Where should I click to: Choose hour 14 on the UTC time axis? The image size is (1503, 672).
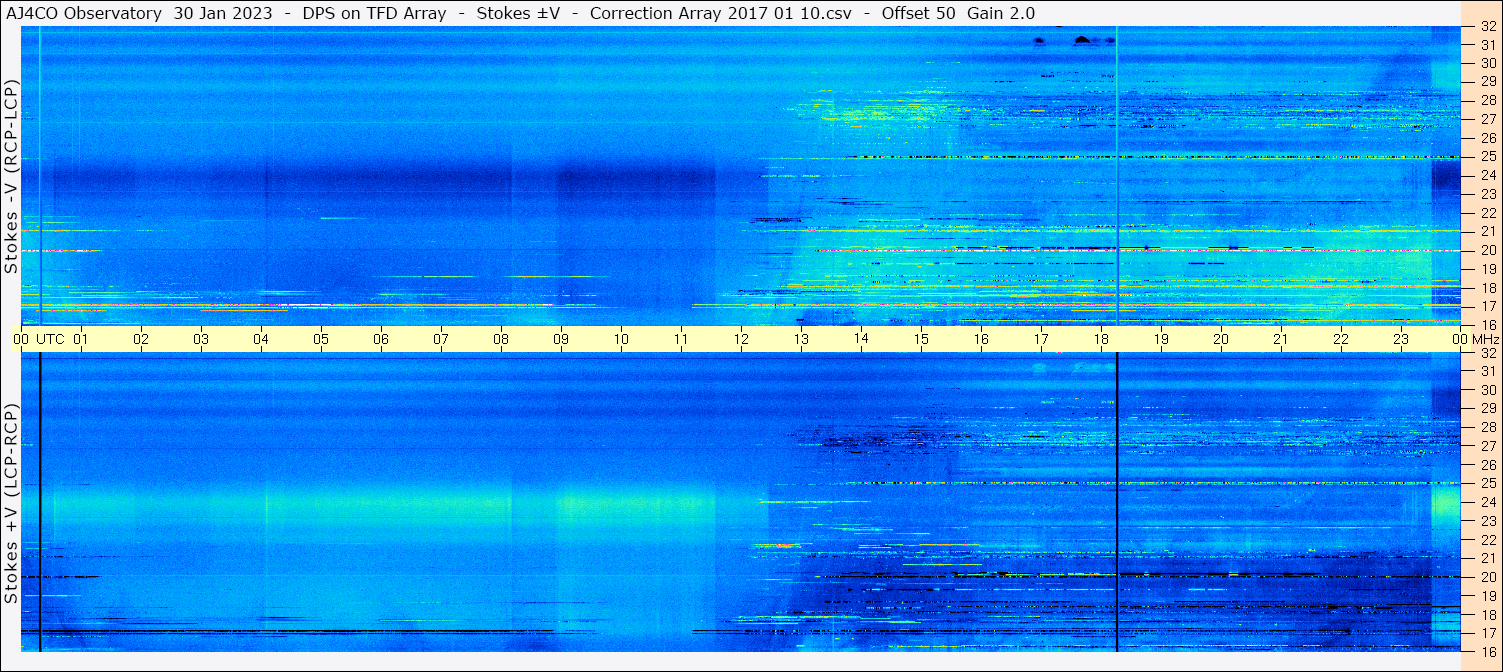[861, 339]
